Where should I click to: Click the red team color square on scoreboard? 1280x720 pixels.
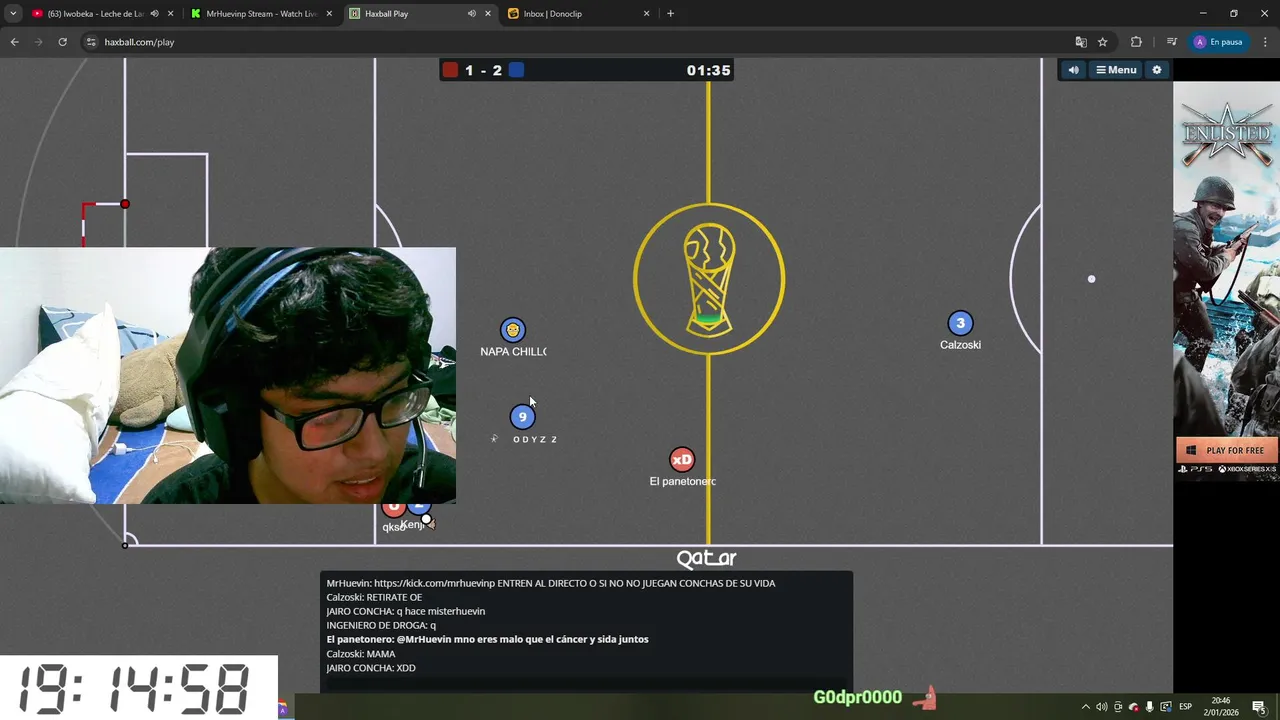(450, 70)
